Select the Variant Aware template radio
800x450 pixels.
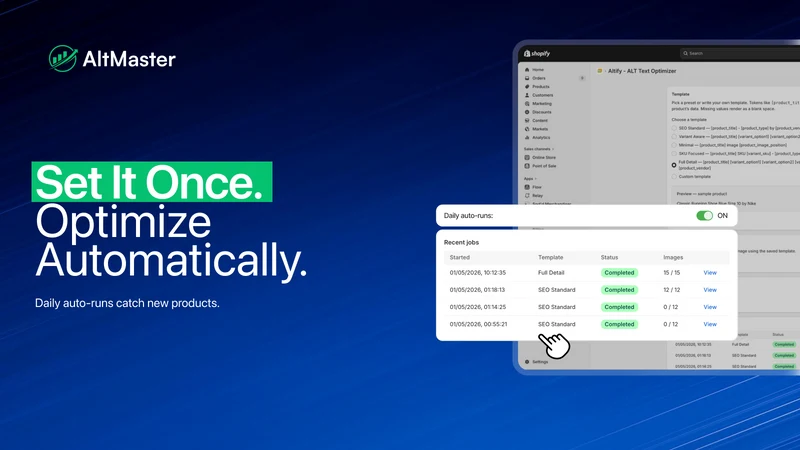(674, 137)
